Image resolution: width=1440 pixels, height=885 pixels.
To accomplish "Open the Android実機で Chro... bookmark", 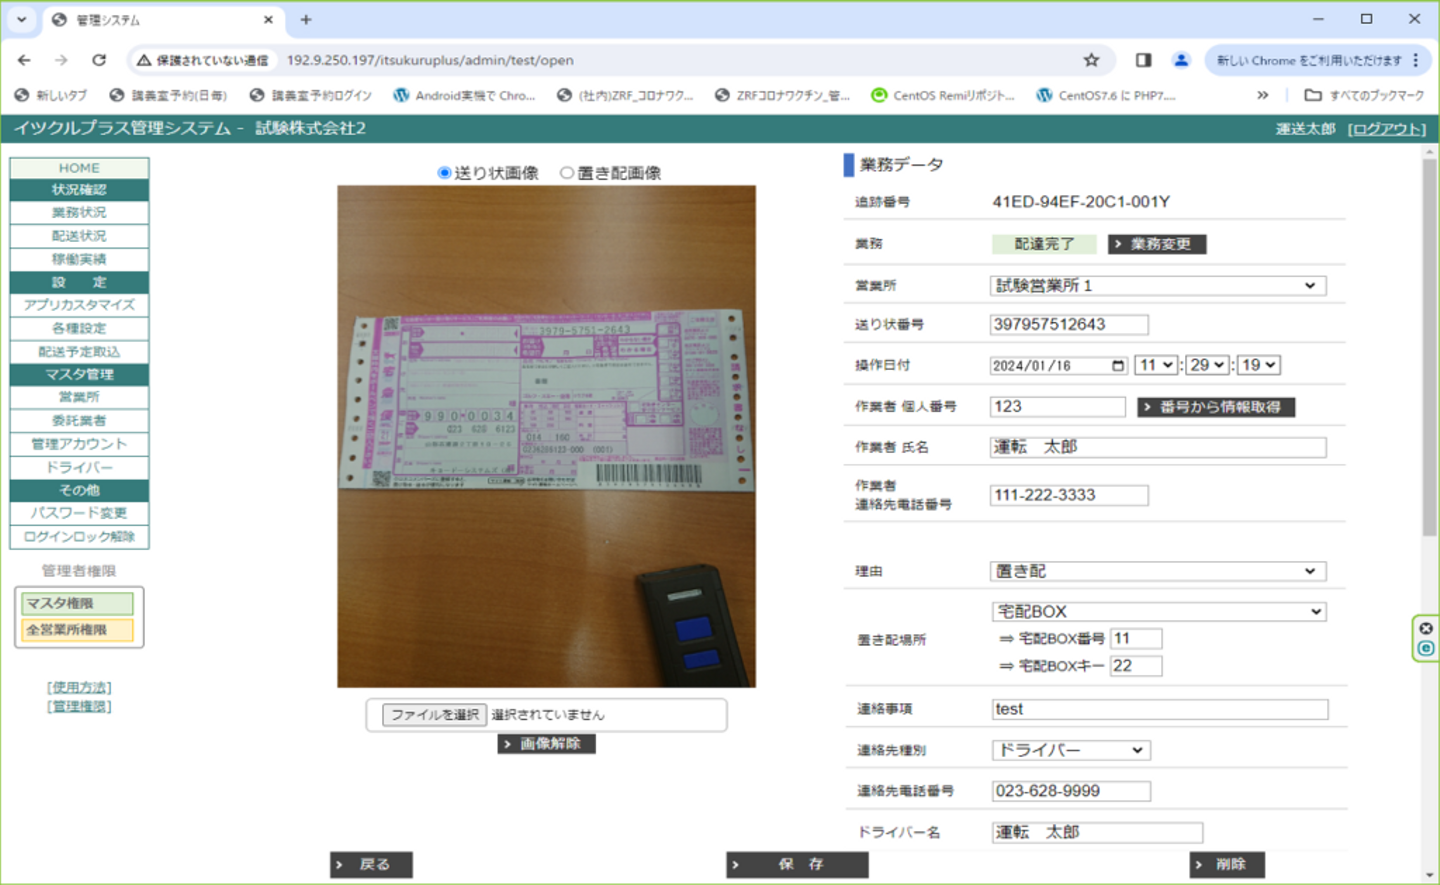I will click(464, 95).
